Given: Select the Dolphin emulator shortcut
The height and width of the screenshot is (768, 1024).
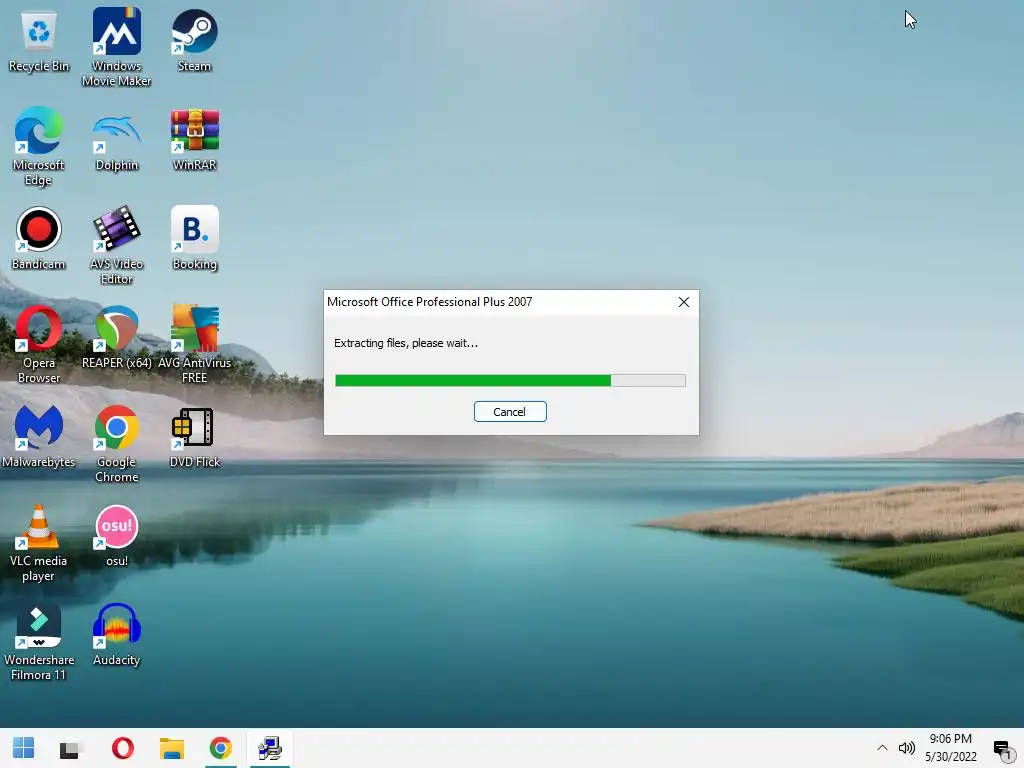Looking at the screenshot, I should coord(117,142).
